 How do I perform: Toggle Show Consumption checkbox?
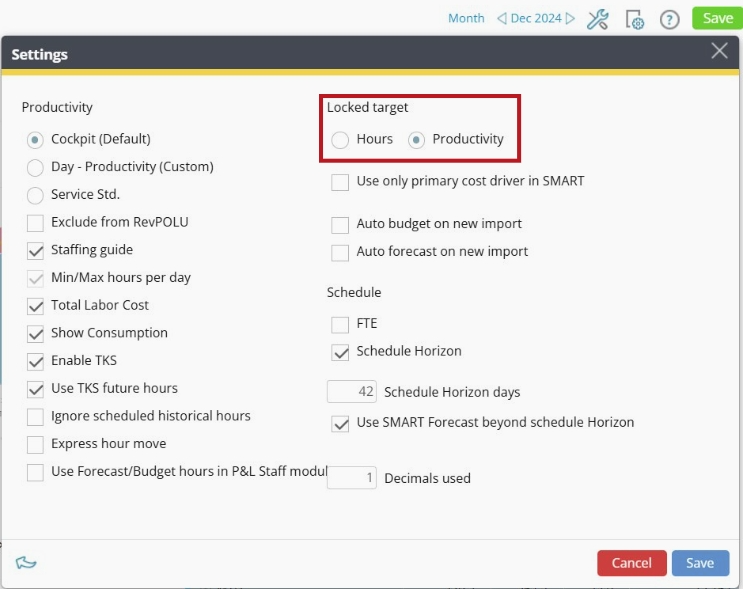point(35,334)
